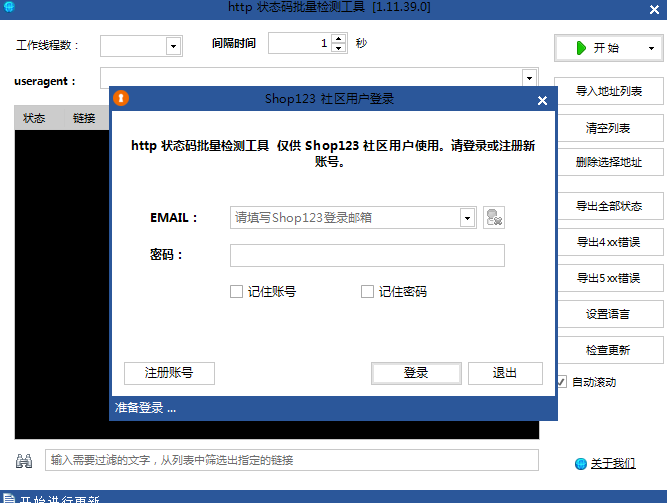
Task: Open the EMAIL history dropdown arrow
Action: (467, 218)
